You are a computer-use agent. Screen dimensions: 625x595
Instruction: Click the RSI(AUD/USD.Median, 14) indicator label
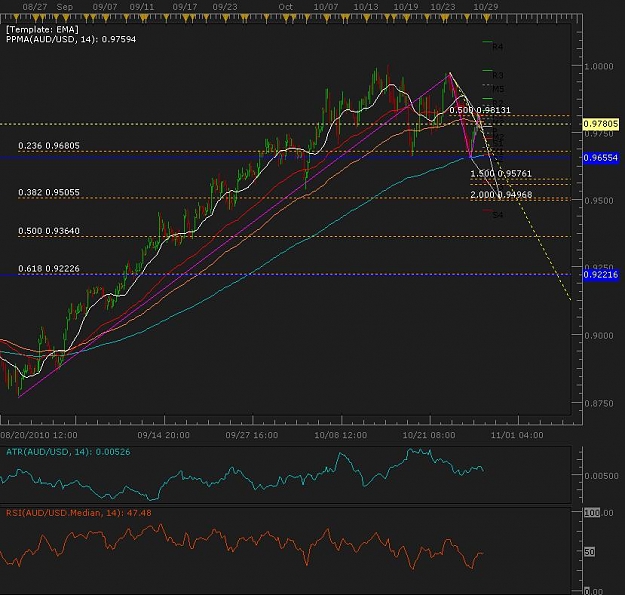click(x=79, y=513)
